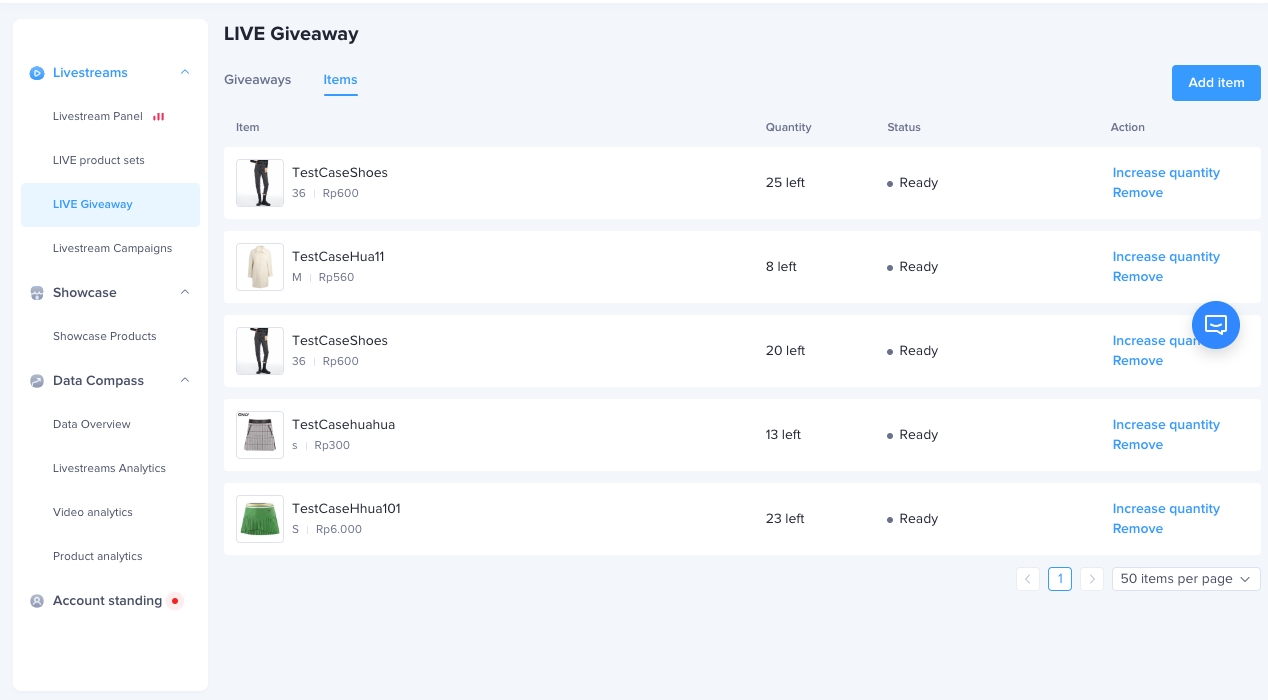Select page number 1 in pagination
Image resolution: width=1268 pixels, height=700 pixels.
coord(1060,579)
